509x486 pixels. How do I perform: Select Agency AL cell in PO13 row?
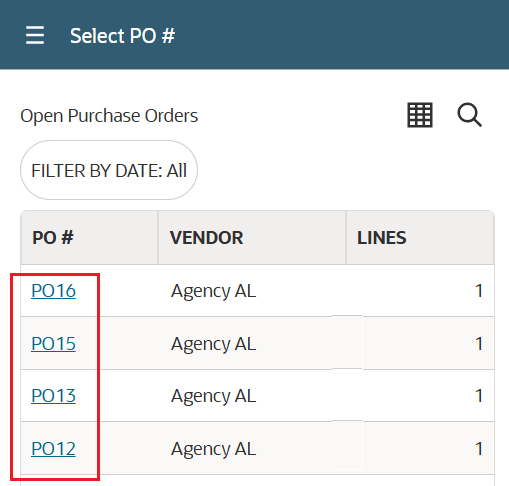pos(213,396)
